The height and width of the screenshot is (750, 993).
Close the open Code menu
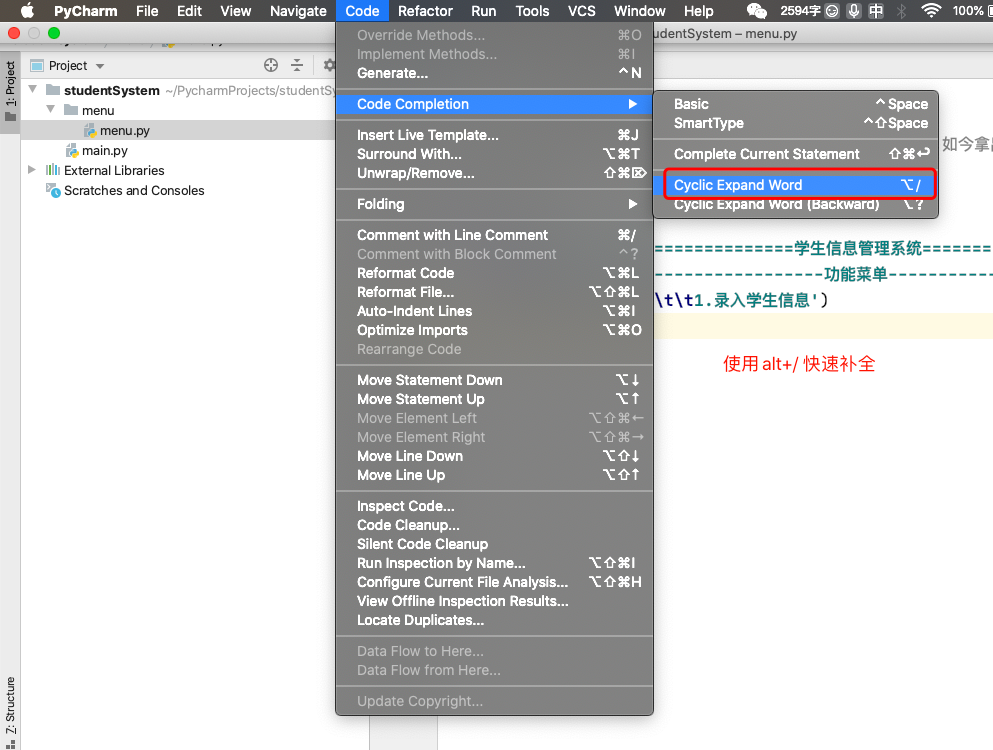point(362,11)
